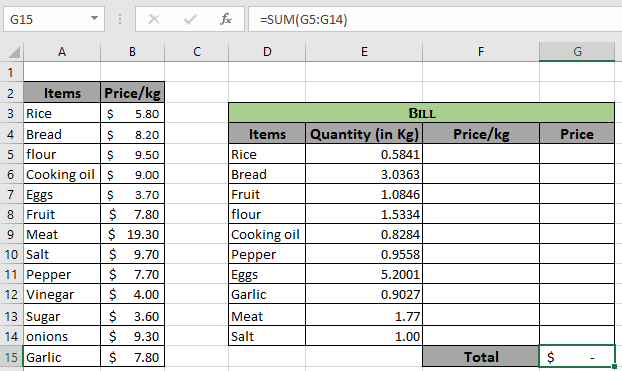Select the quantity cell 0.5841
The width and height of the screenshot is (622, 371).
point(364,154)
